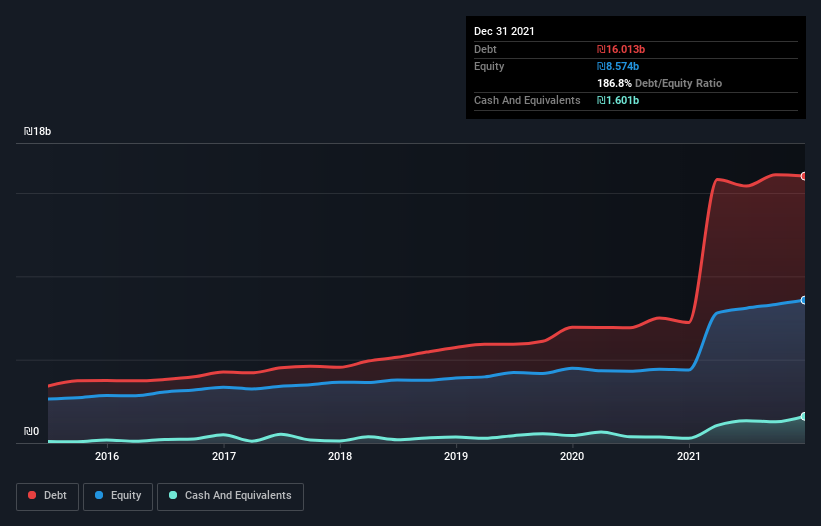Click the ₪16.013b debt value

click(x=621, y=49)
